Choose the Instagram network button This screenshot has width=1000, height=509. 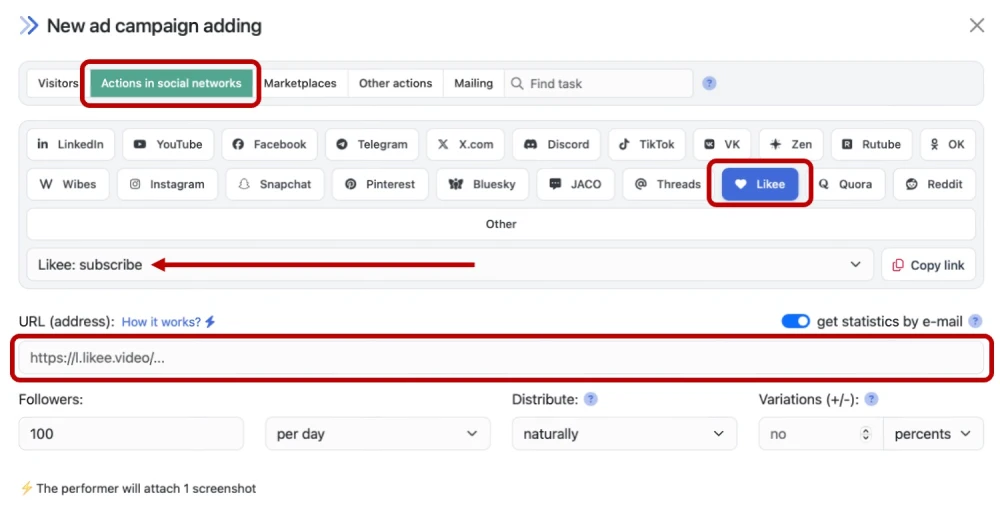(x=166, y=184)
